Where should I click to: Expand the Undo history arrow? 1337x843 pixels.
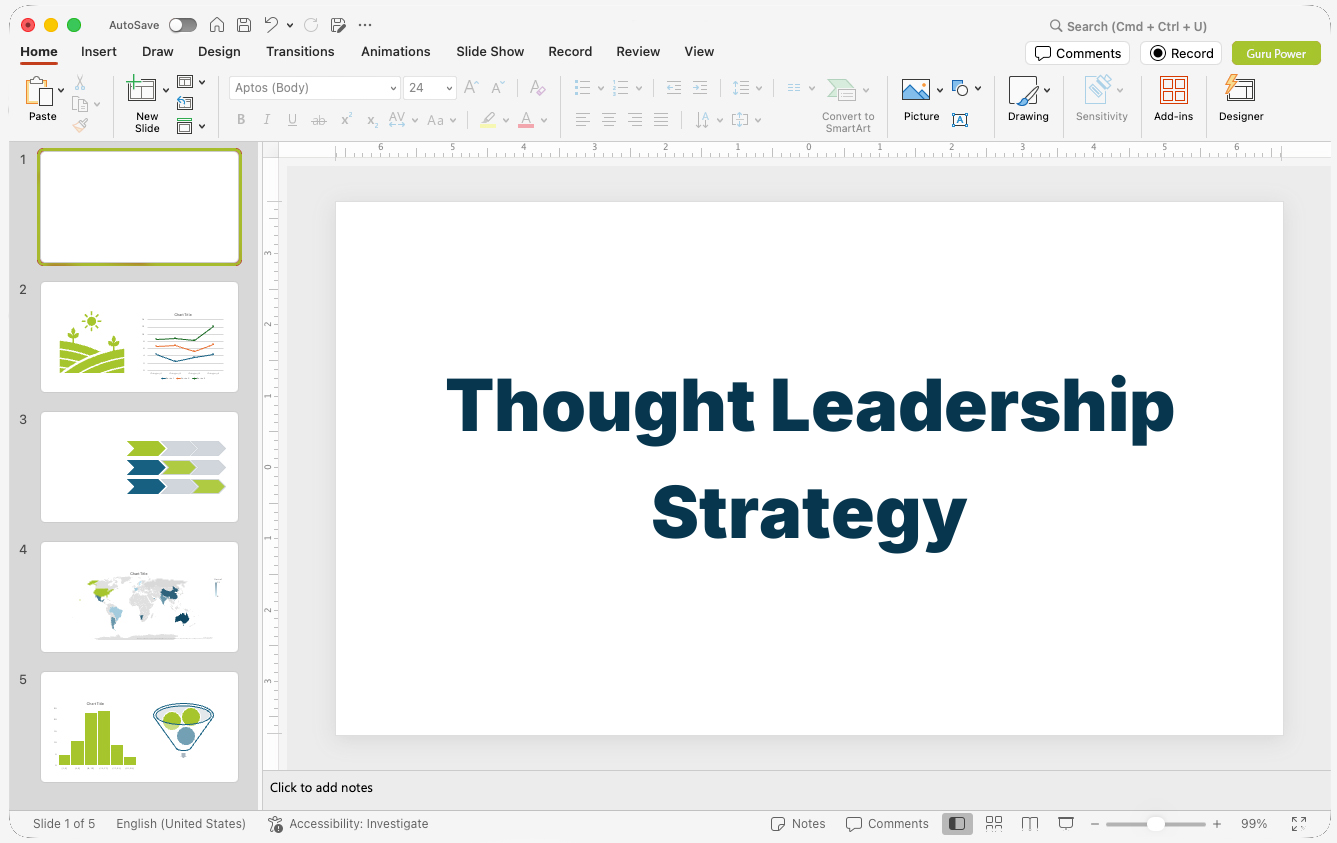point(290,25)
